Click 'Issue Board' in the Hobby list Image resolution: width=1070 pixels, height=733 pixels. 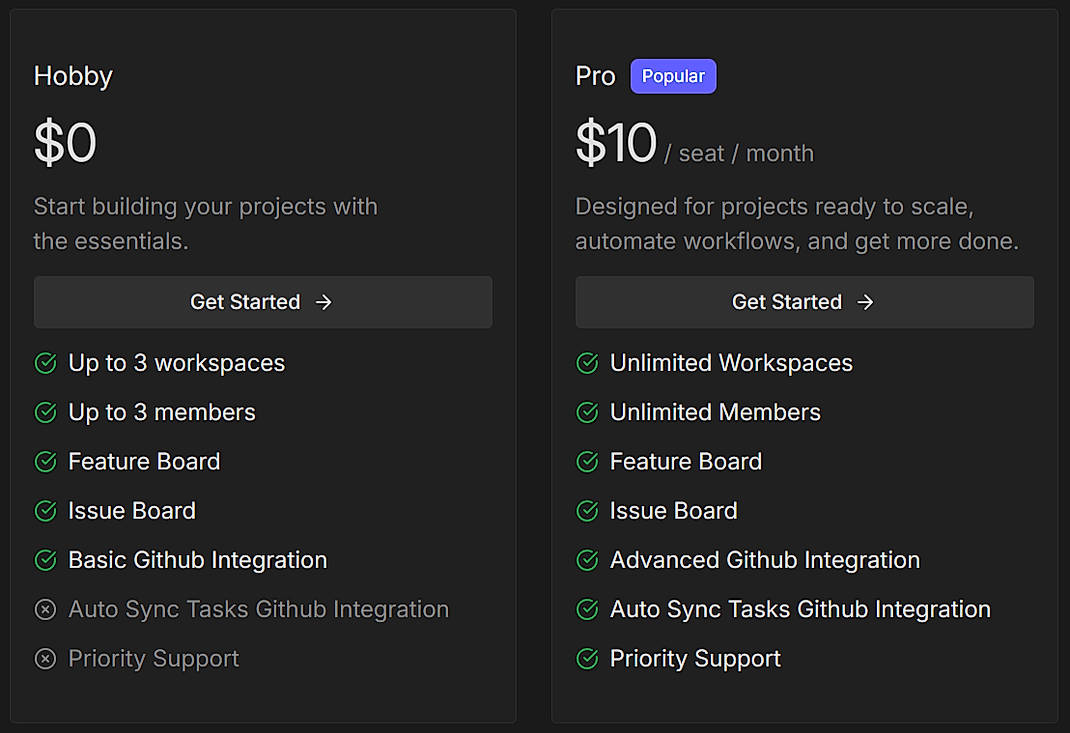click(132, 511)
